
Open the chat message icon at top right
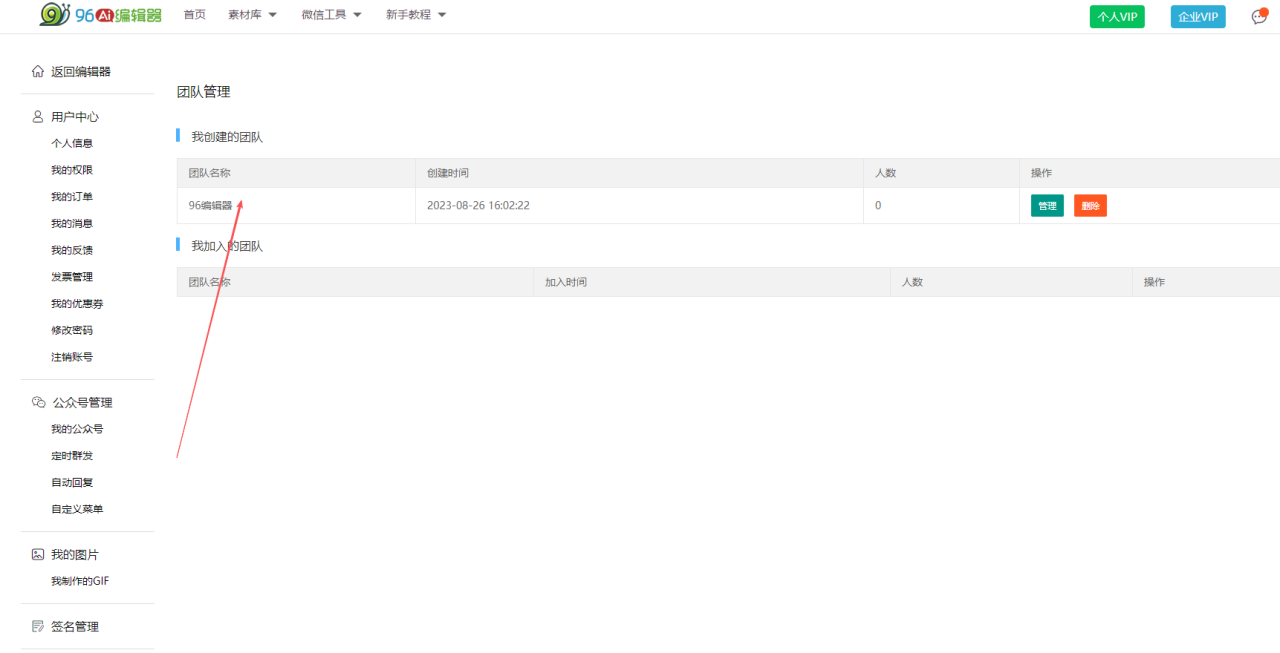(x=1259, y=16)
